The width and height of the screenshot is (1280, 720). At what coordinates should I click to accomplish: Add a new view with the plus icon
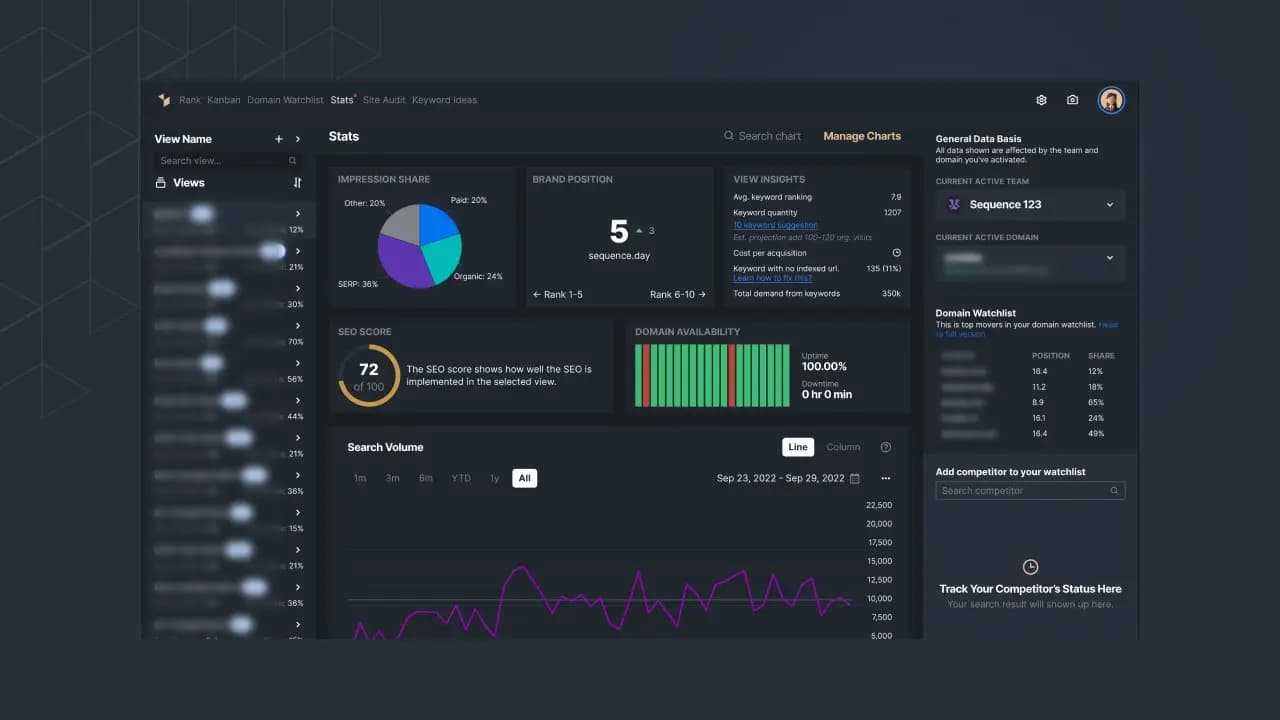pyautogui.click(x=278, y=138)
